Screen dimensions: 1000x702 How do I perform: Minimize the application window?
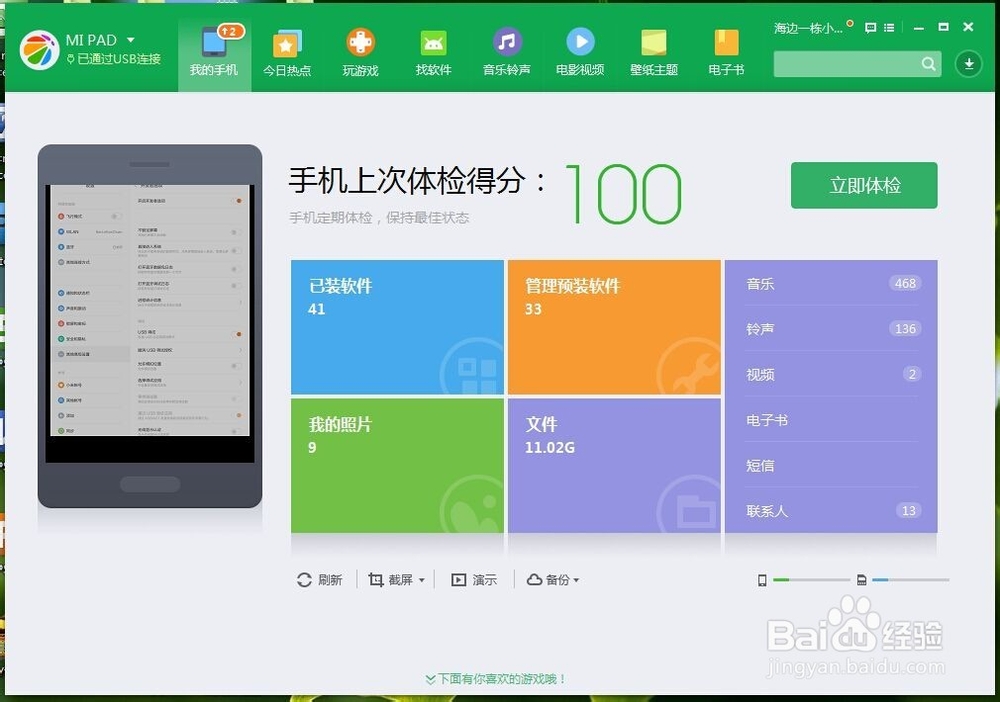[x=918, y=28]
